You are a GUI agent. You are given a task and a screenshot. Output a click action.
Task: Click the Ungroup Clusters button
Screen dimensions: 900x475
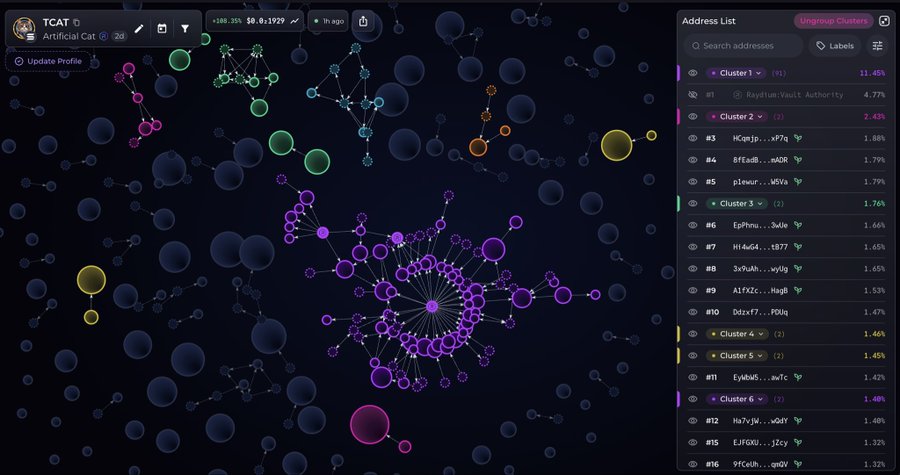[x=833, y=21]
